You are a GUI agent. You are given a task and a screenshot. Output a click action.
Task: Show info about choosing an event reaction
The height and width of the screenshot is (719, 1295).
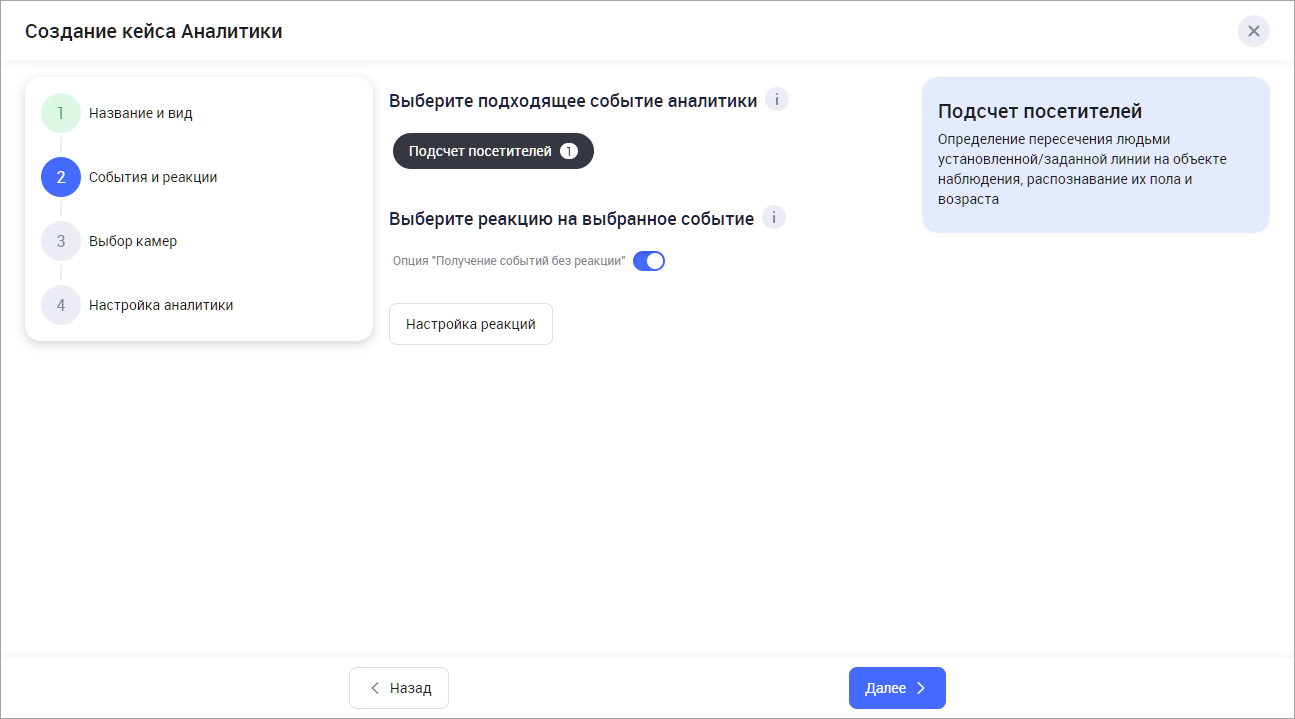pos(774,218)
